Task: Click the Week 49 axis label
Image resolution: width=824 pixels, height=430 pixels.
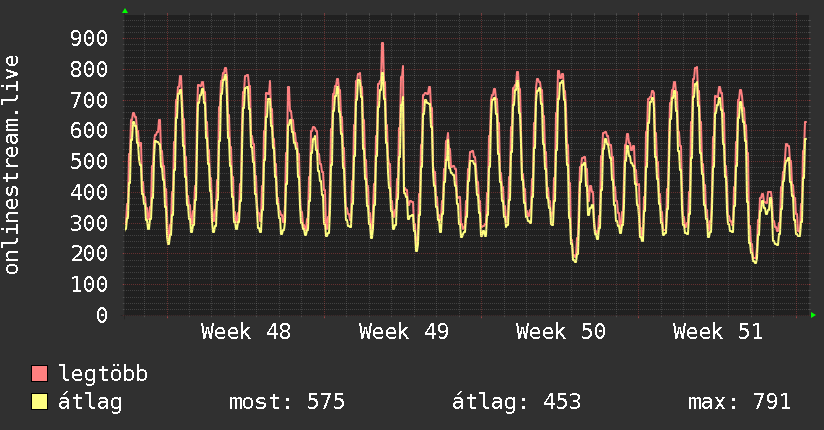Action: 404,332
